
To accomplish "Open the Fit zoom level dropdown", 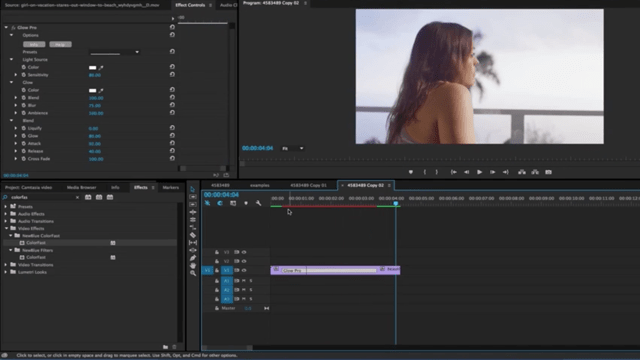I will [292, 149].
